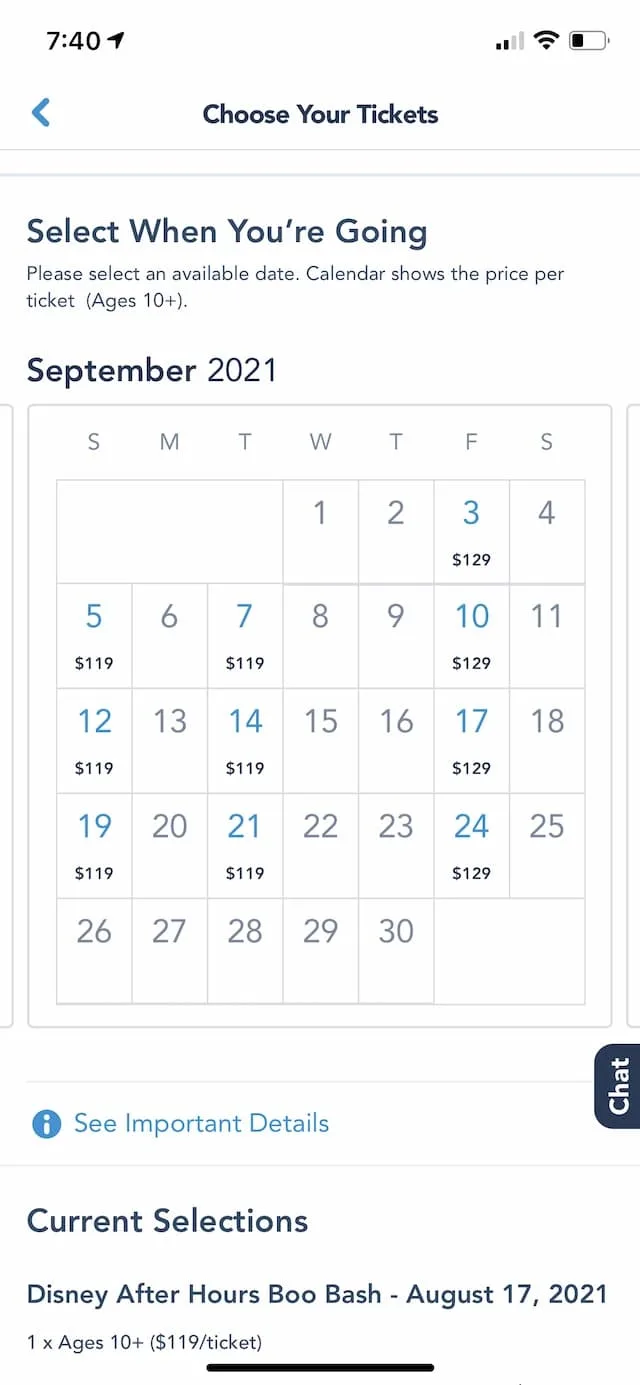
Task: Pick September 17 for $129
Action: pyautogui.click(x=472, y=742)
